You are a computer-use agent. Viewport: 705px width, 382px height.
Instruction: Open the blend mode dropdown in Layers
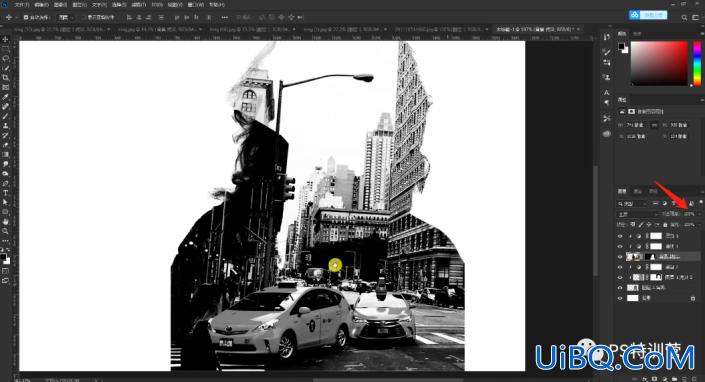point(637,214)
